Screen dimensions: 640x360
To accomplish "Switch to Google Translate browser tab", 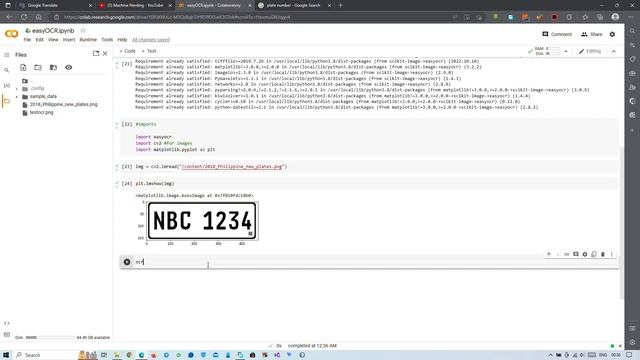I will pyautogui.click(x=54, y=5).
